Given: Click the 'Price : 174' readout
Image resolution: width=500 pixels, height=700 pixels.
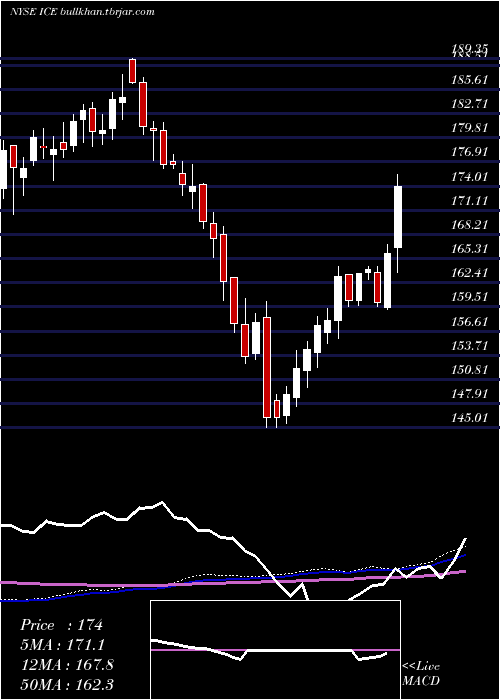Looking at the screenshot, I should [x=62, y=625].
